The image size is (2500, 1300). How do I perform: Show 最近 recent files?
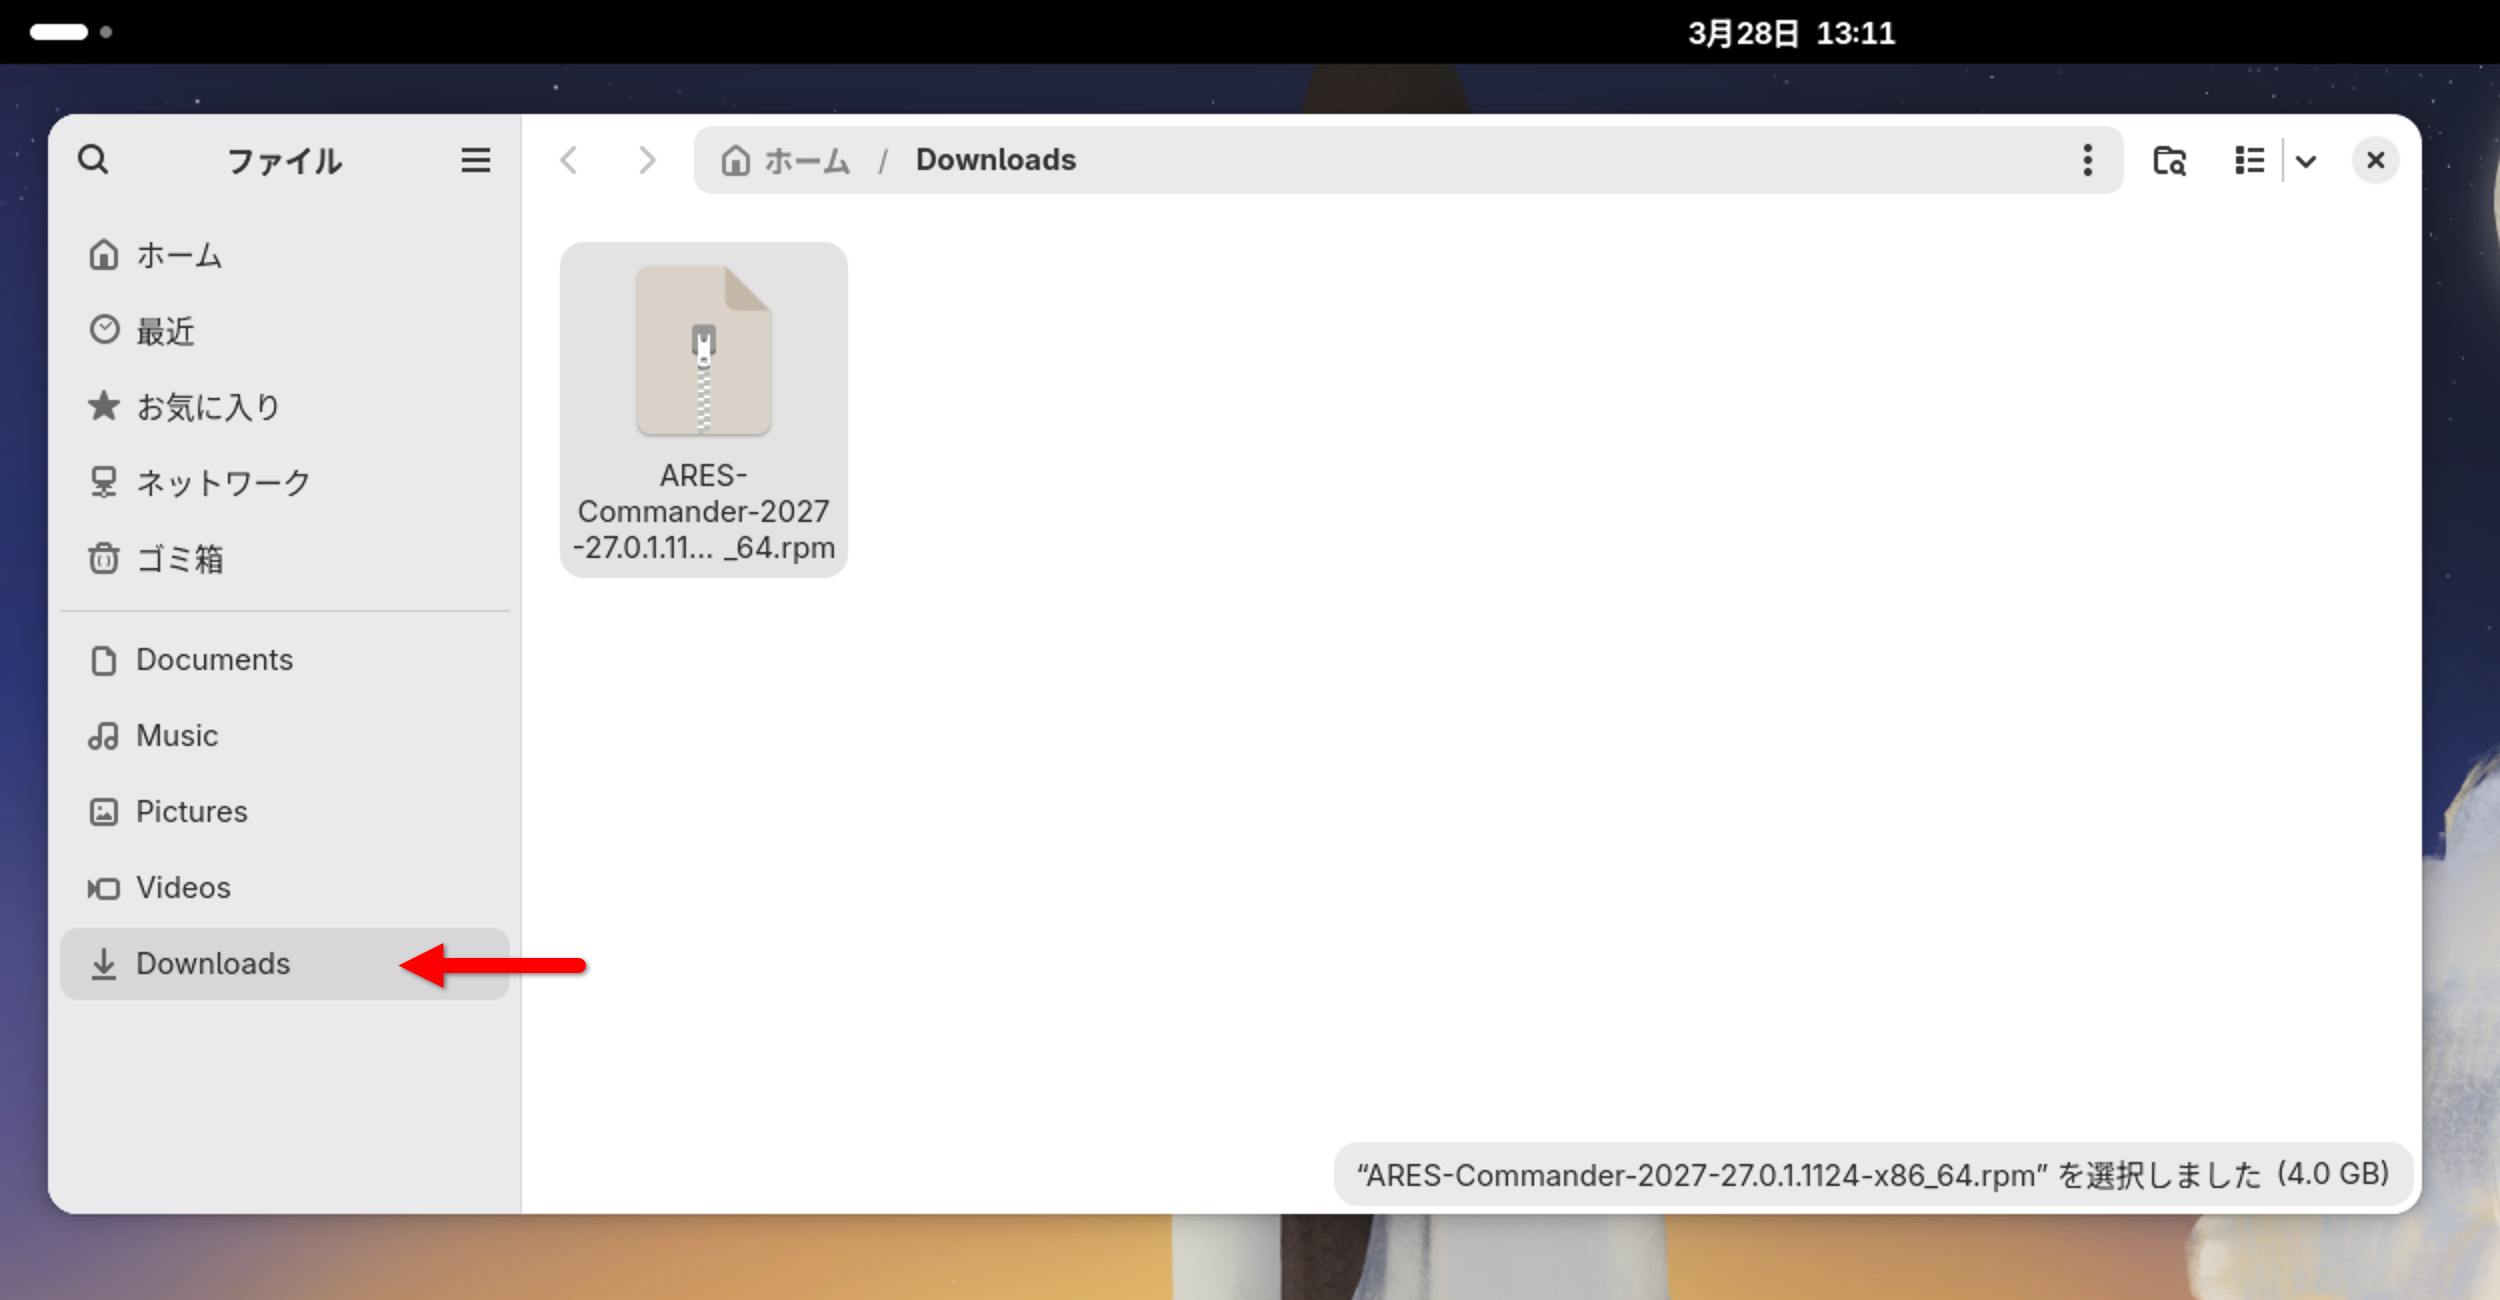tap(165, 331)
